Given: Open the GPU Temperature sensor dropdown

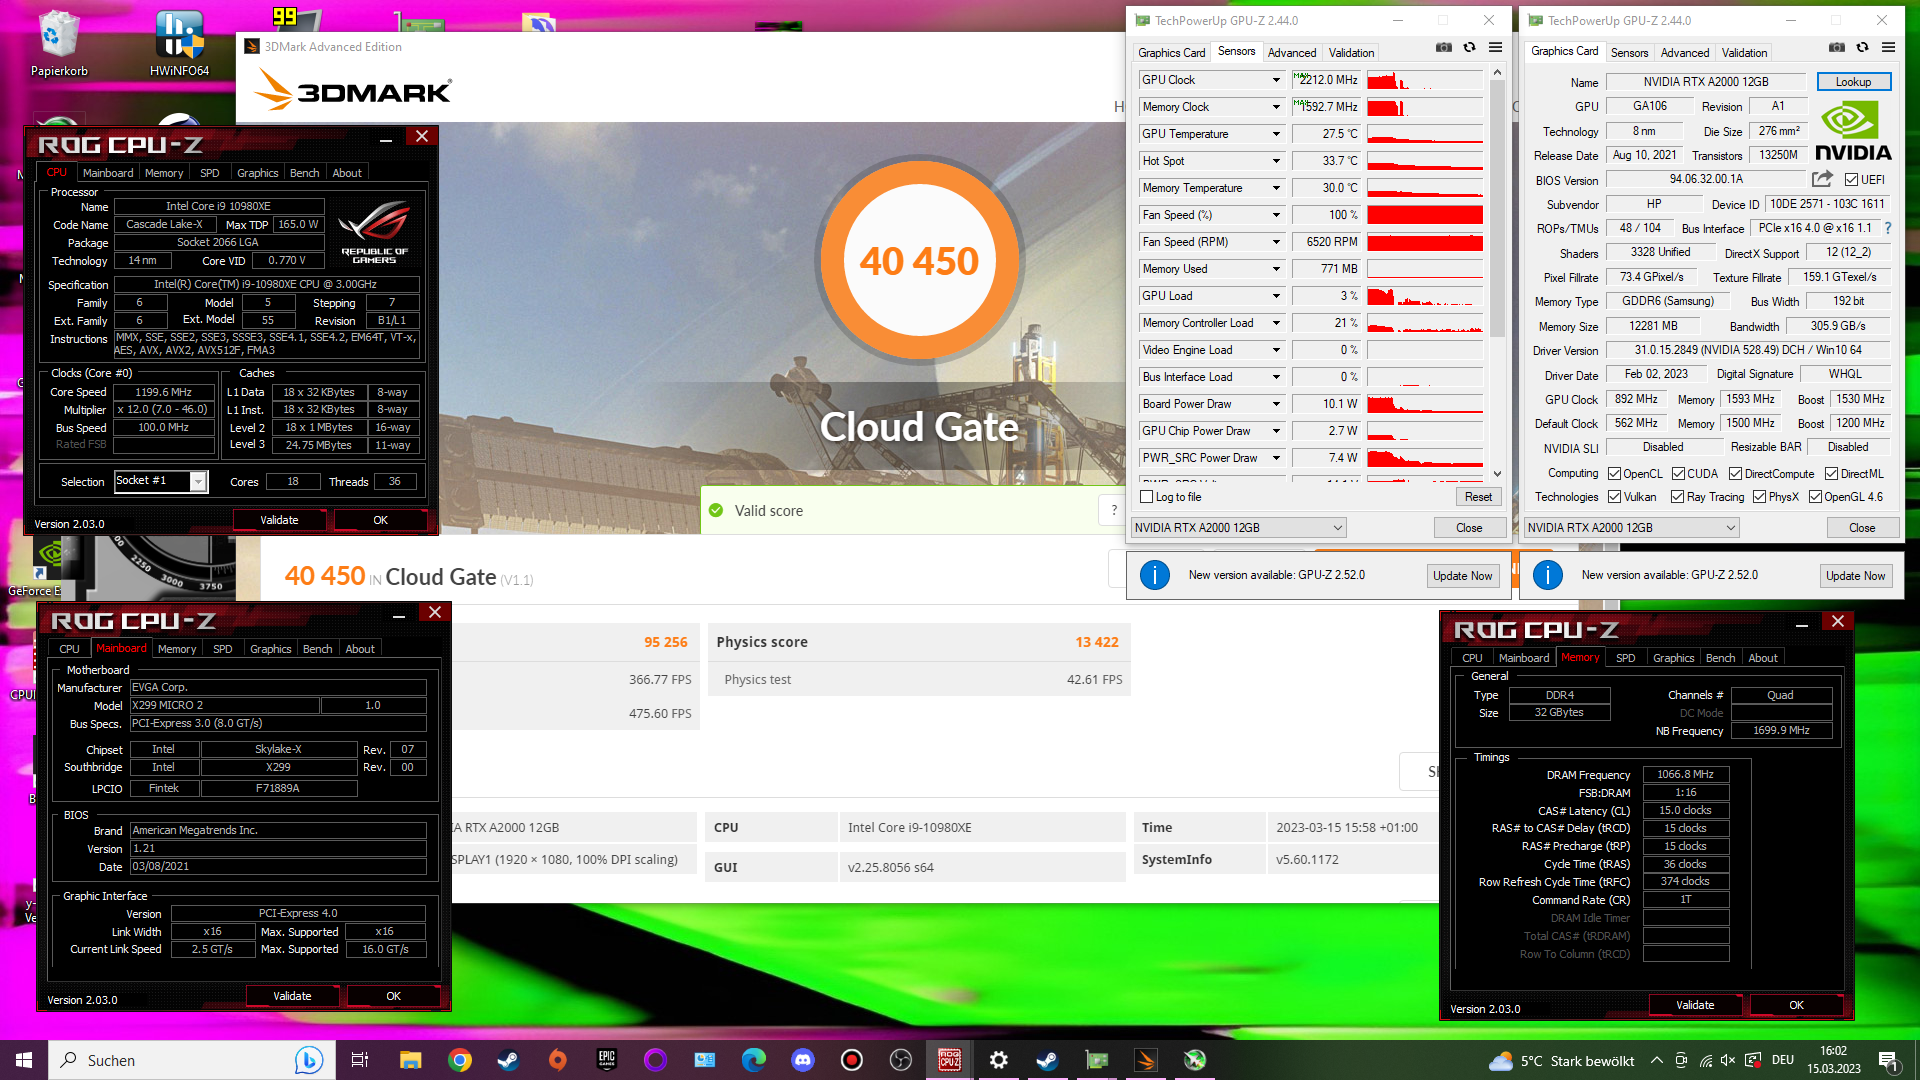Looking at the screenshot, I should tap(1276, 134).
